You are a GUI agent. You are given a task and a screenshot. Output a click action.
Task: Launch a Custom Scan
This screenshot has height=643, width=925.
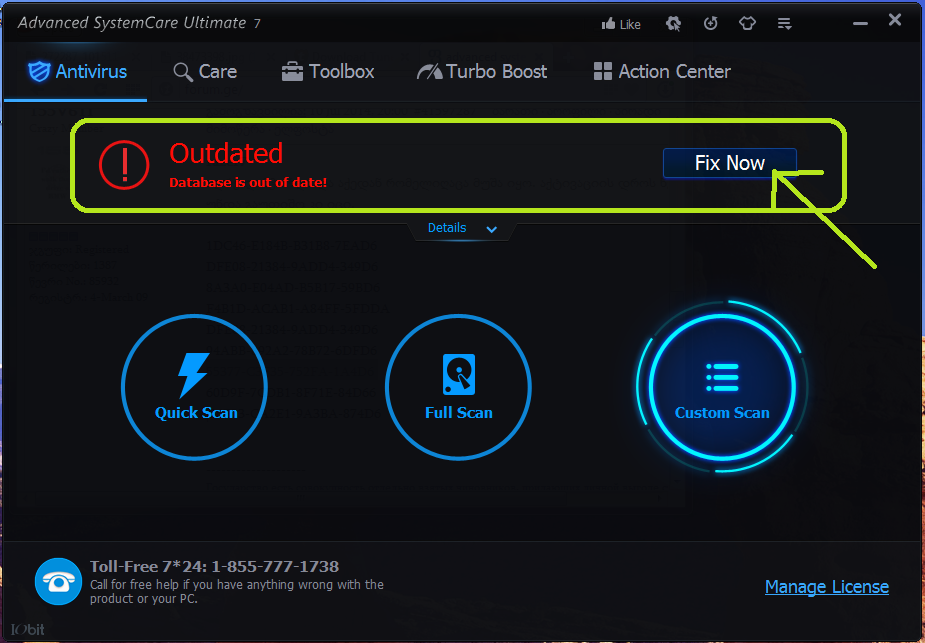[722, 387]
